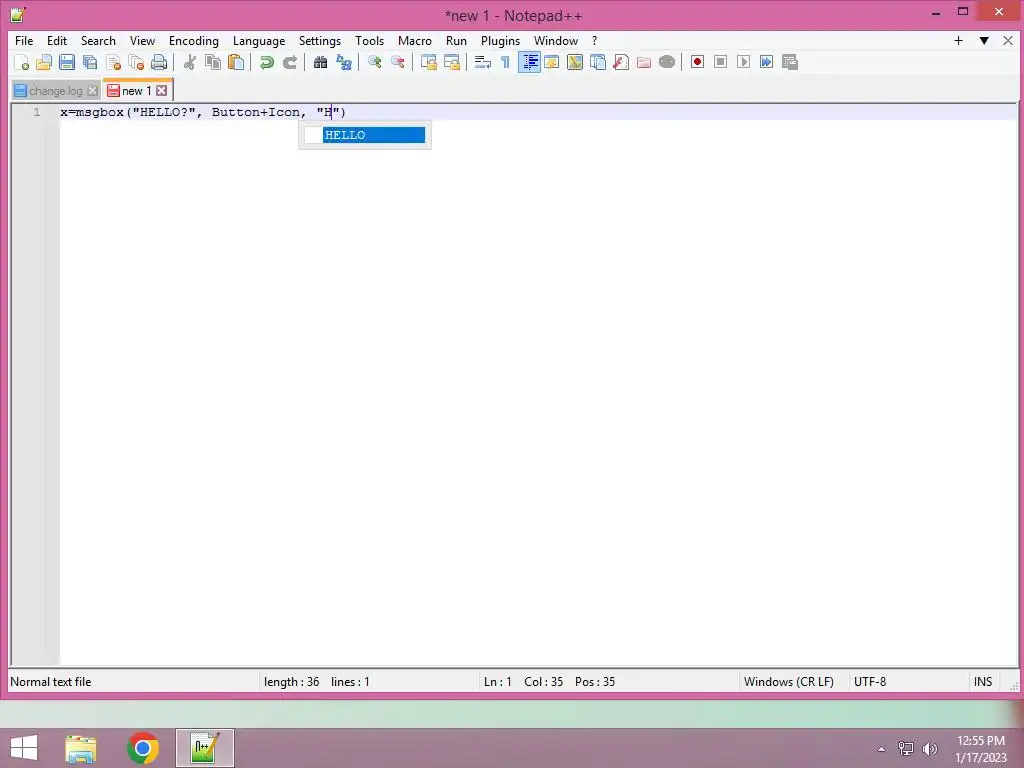Open the Edit menu

click(x=57, y=40)
